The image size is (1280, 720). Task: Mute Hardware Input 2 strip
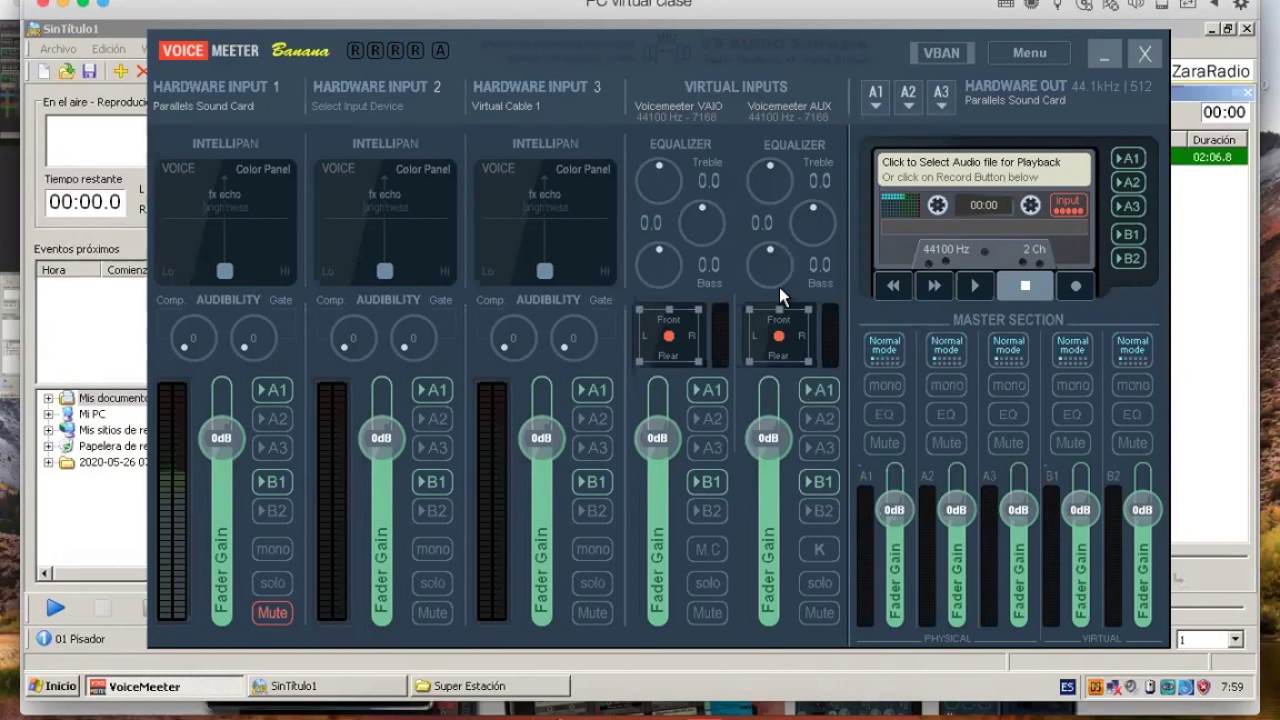point(432,612)
